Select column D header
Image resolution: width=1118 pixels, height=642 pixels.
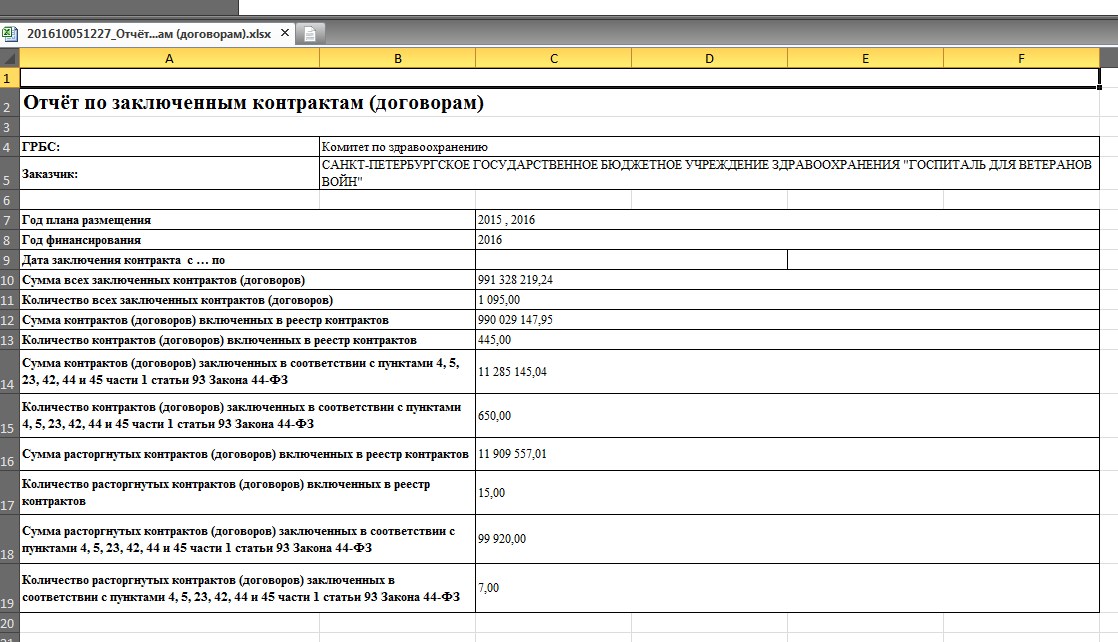(709, 58)
